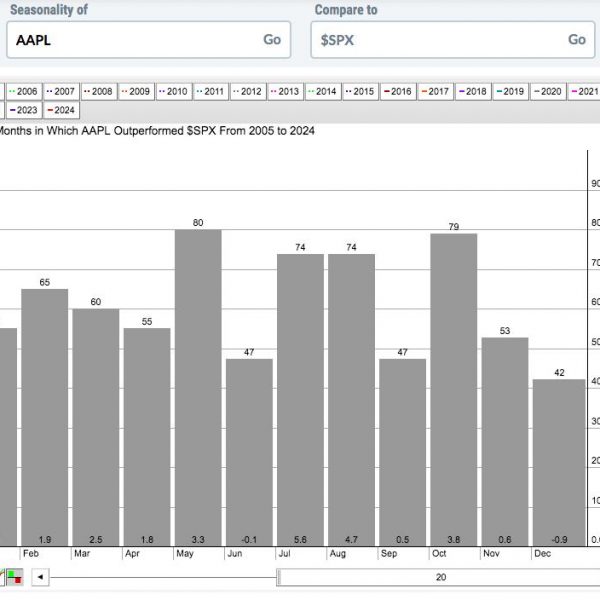The height and width of the screenshot is (600, 600).
Task: Click the June bar showing 47
Action: 249,452
